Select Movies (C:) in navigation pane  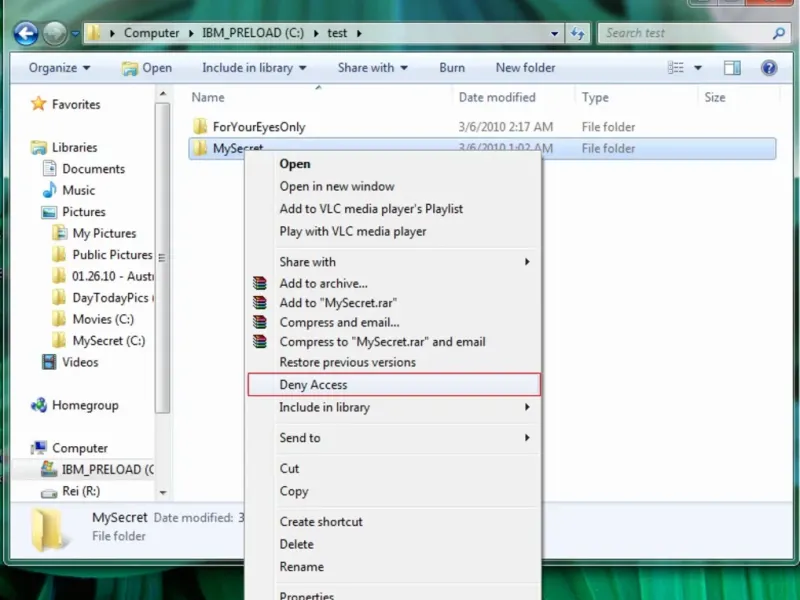click(93, 319)
